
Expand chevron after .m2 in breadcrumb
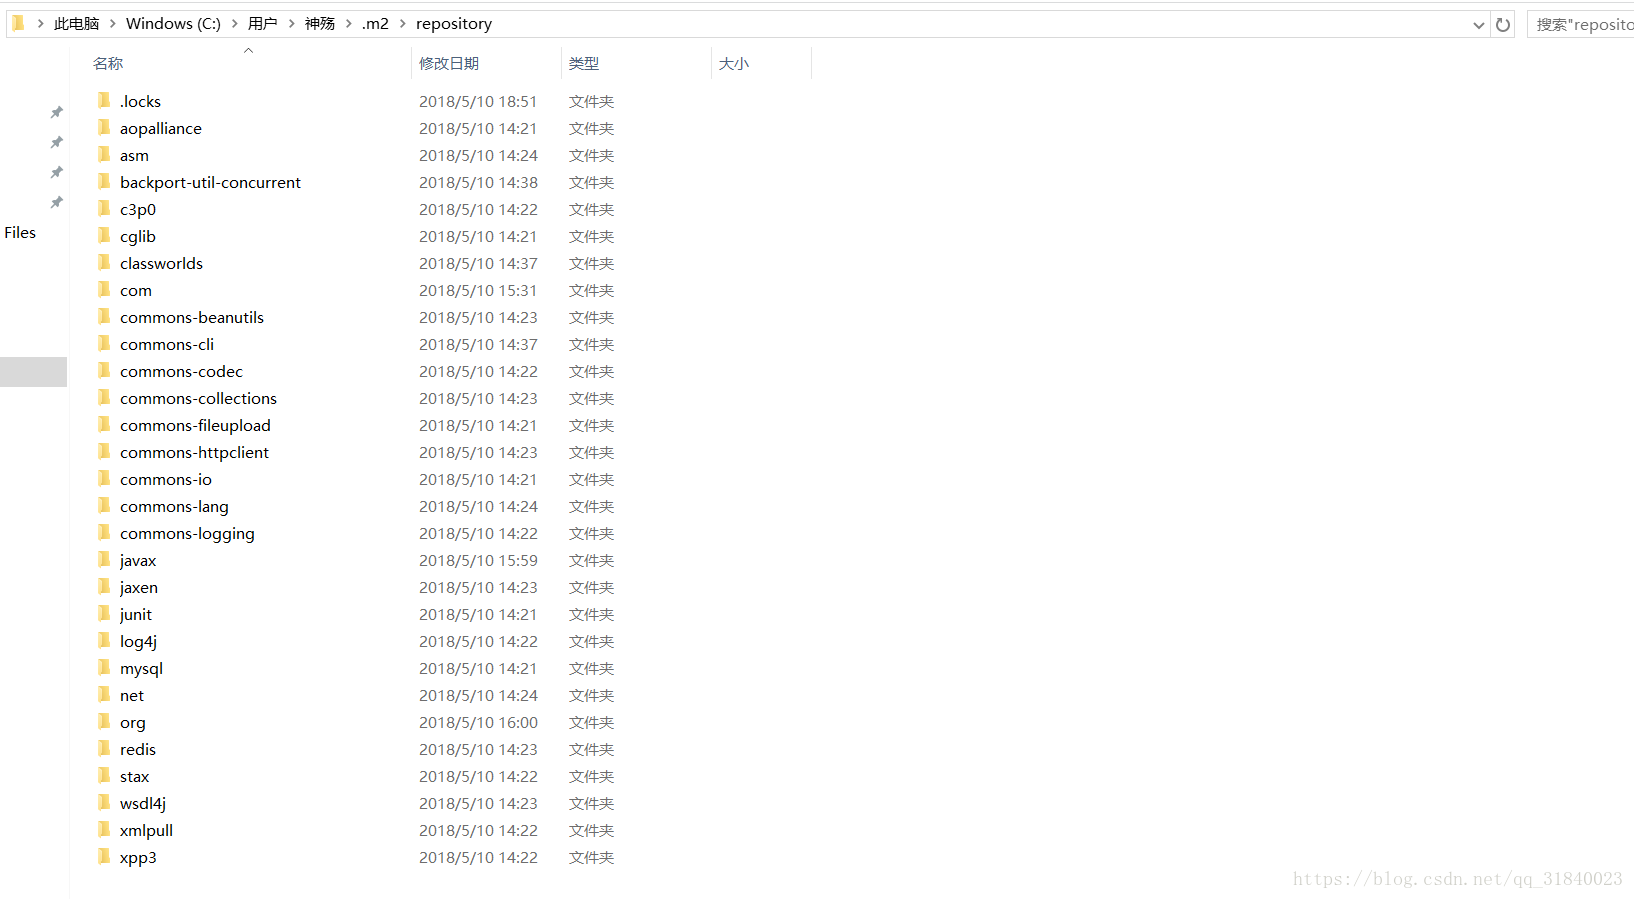[403, 24]
